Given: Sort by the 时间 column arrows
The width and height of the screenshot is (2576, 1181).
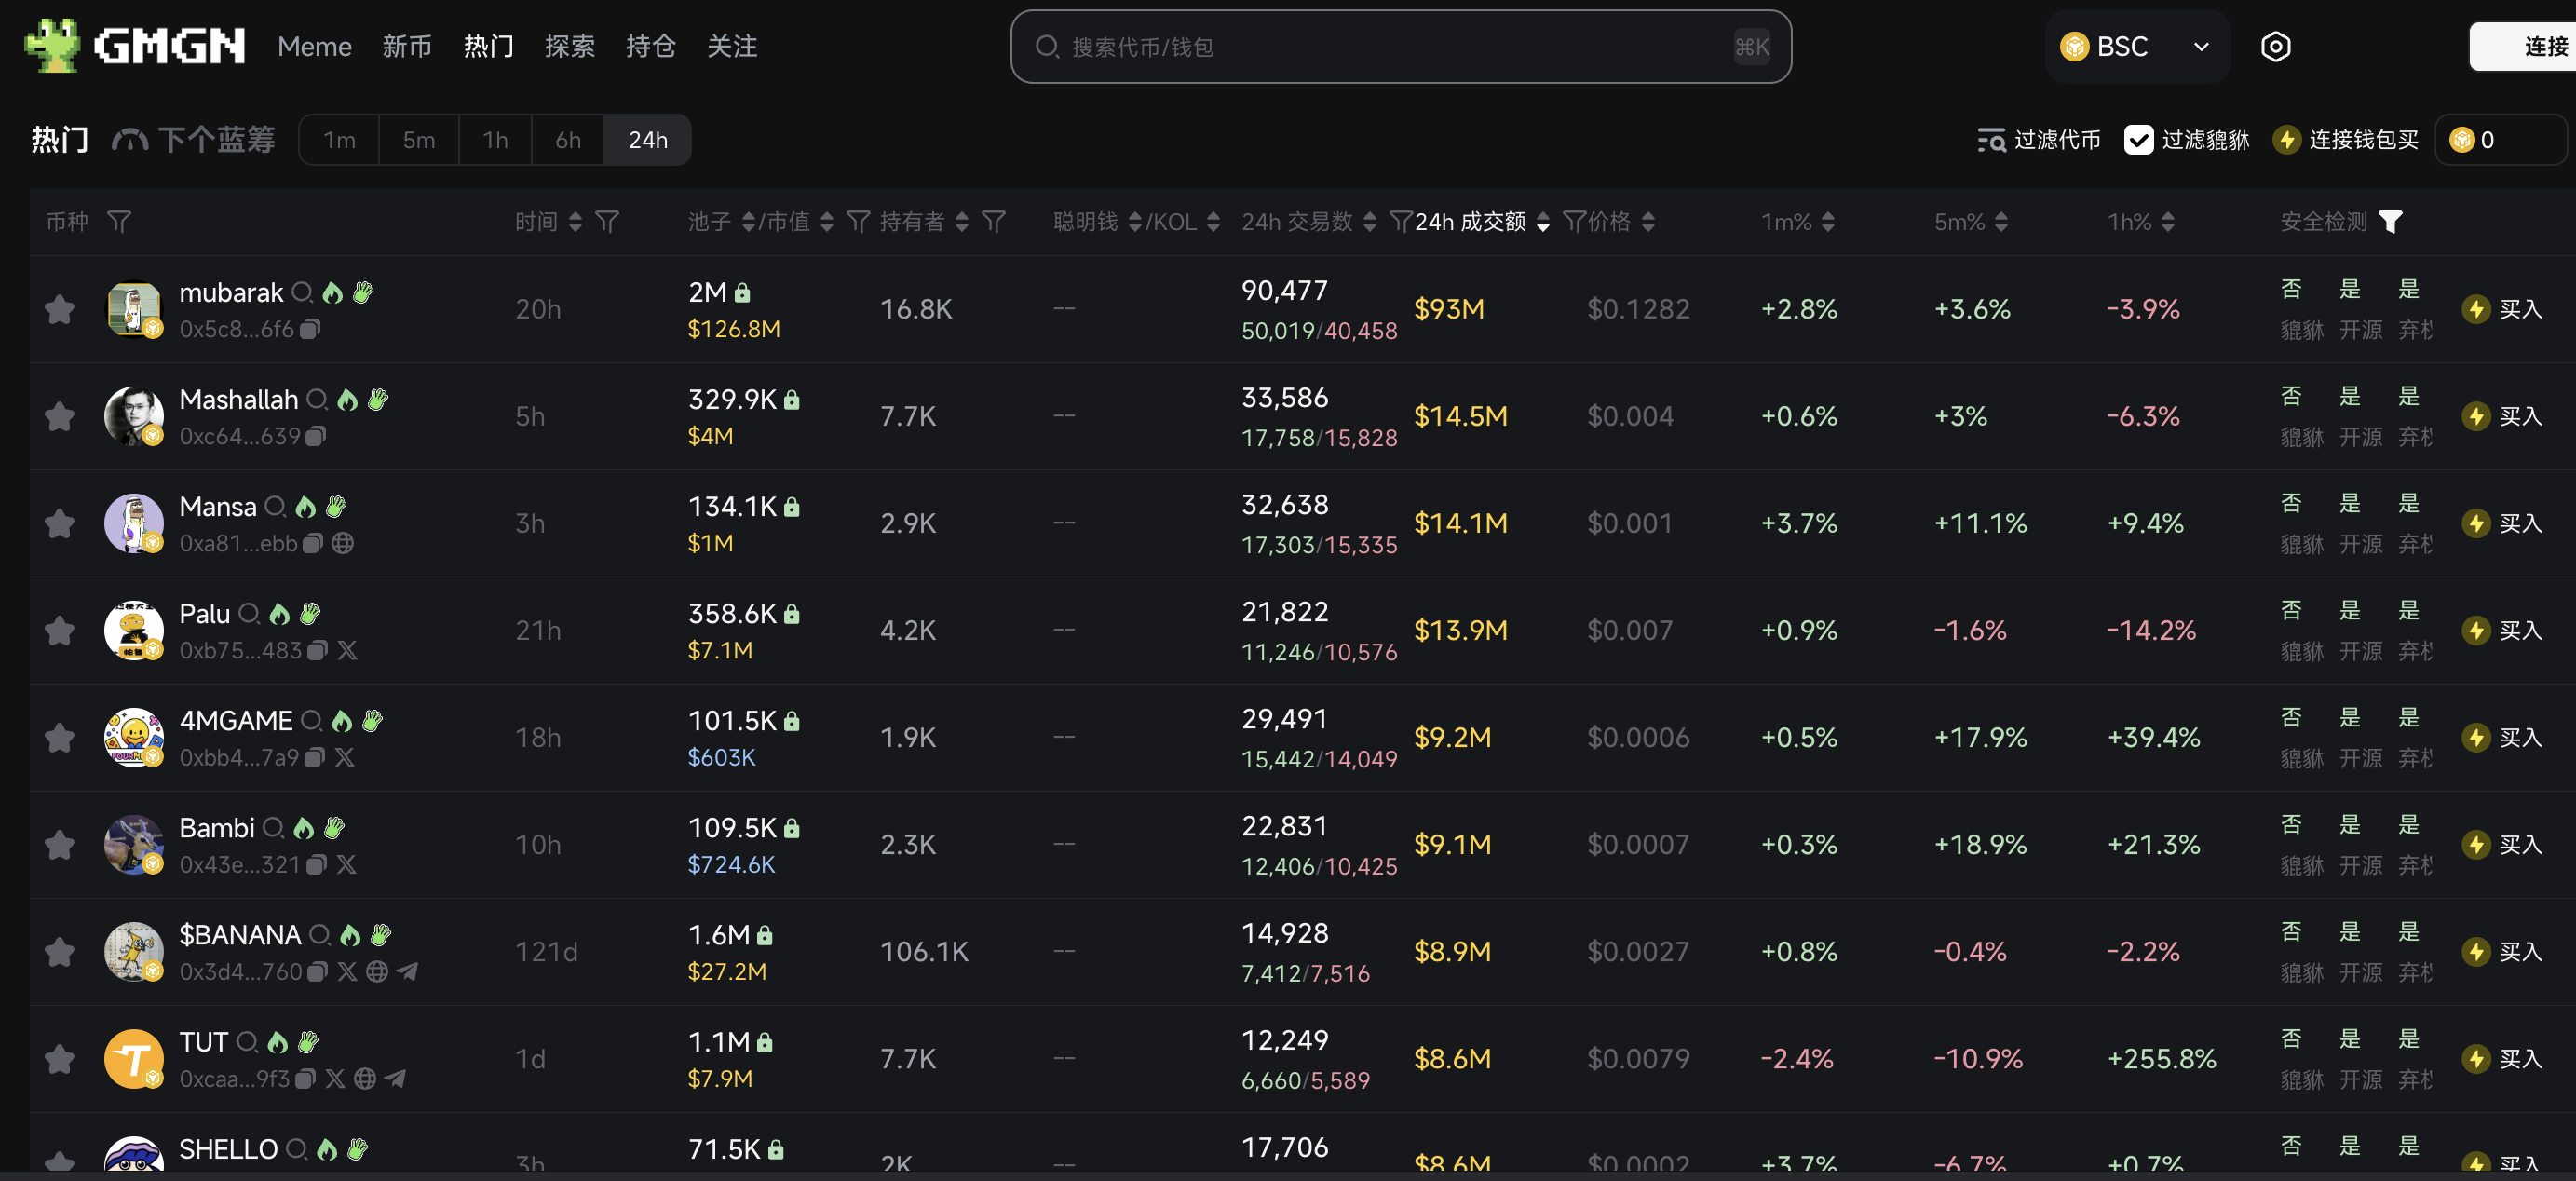Looking at the screenshot, I should (575, 221).
